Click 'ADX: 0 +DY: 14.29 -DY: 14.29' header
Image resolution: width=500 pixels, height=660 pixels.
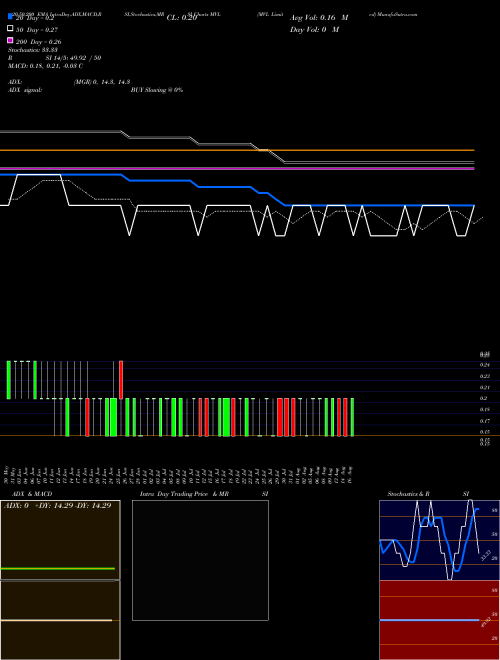pos(58,505)
